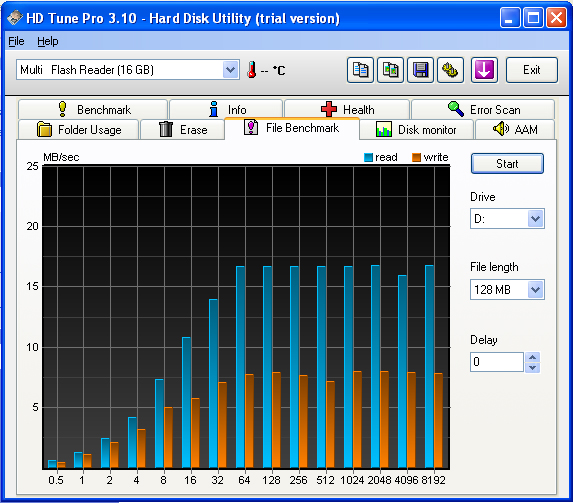This screenshot has height=503, width=573.
Task: Click the Start benchmark button
Action: 507,163
